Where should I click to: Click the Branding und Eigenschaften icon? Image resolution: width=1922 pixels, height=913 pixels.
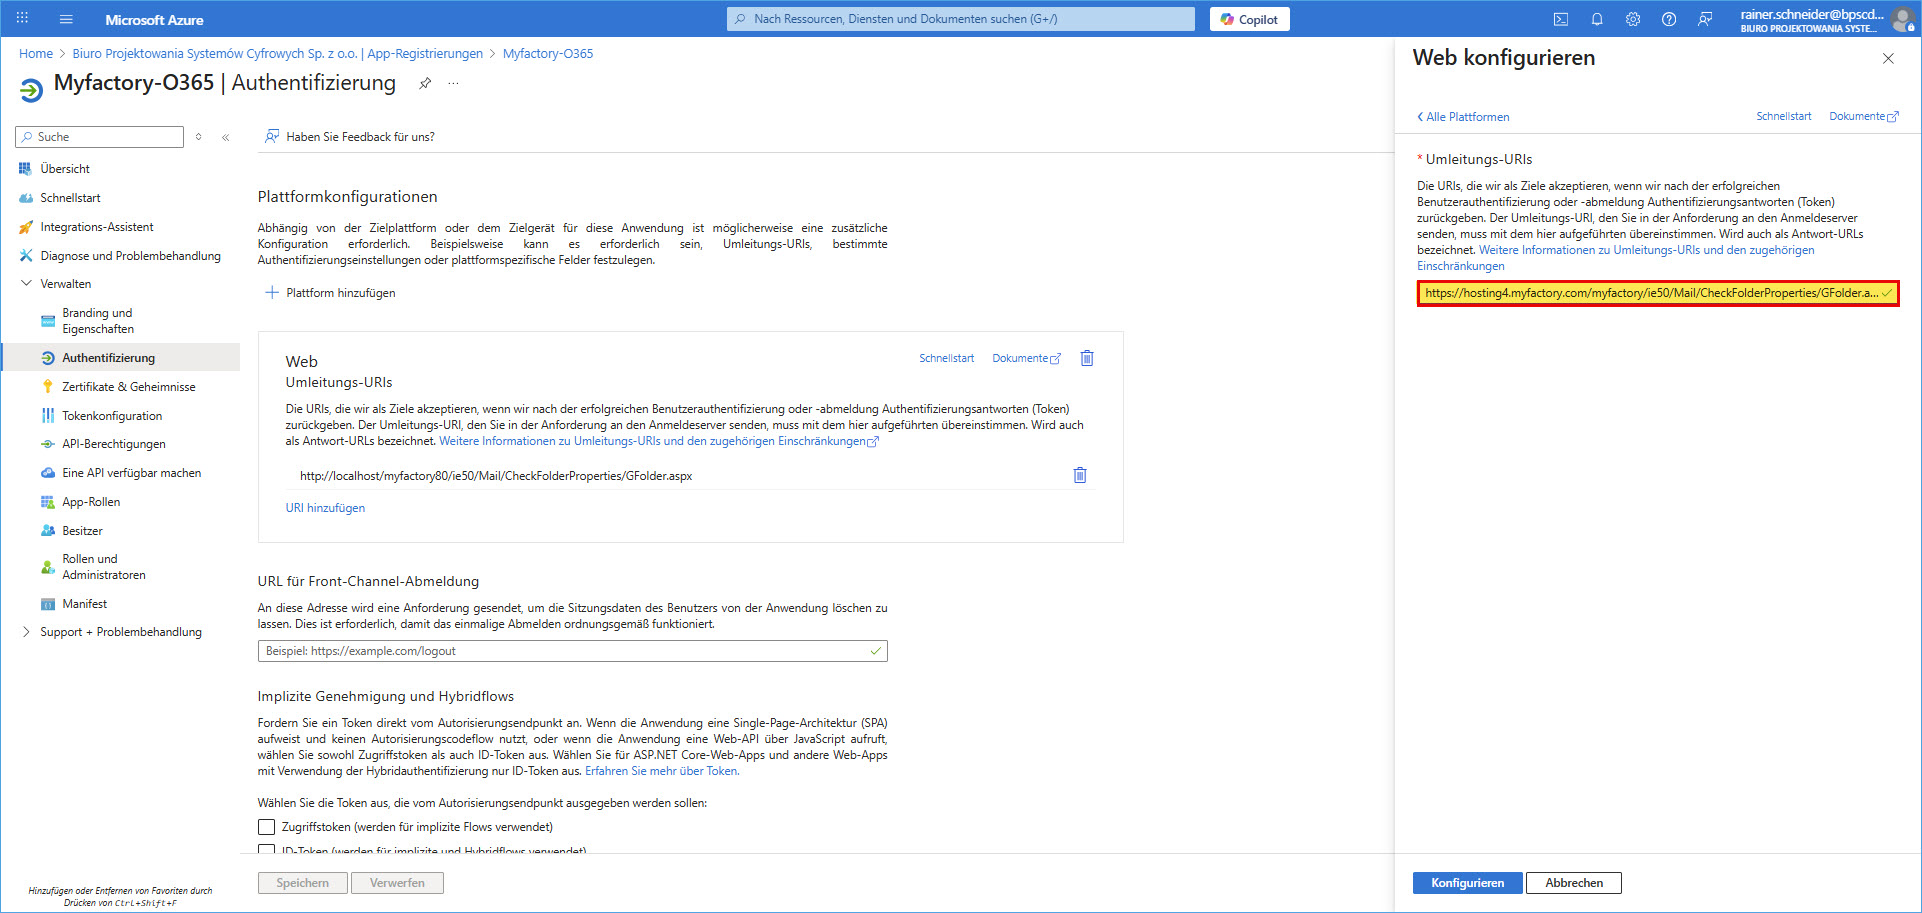pyautogui.click(x=47, y=321)
